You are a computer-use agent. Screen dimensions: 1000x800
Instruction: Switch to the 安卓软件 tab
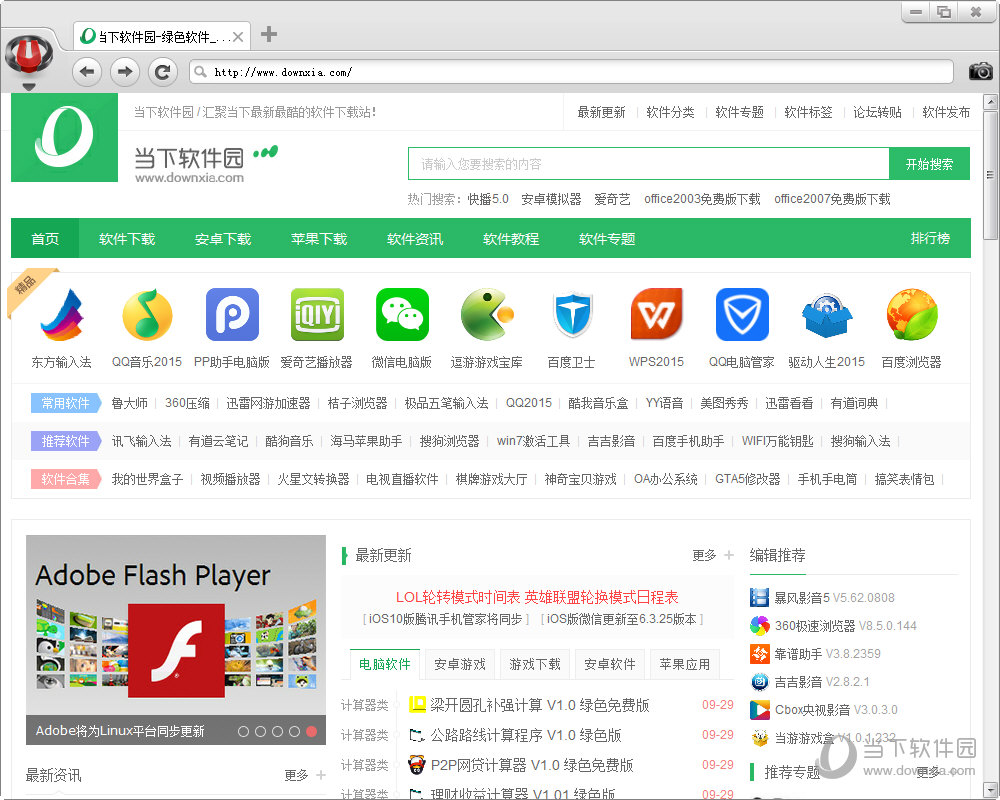(610, 664)
